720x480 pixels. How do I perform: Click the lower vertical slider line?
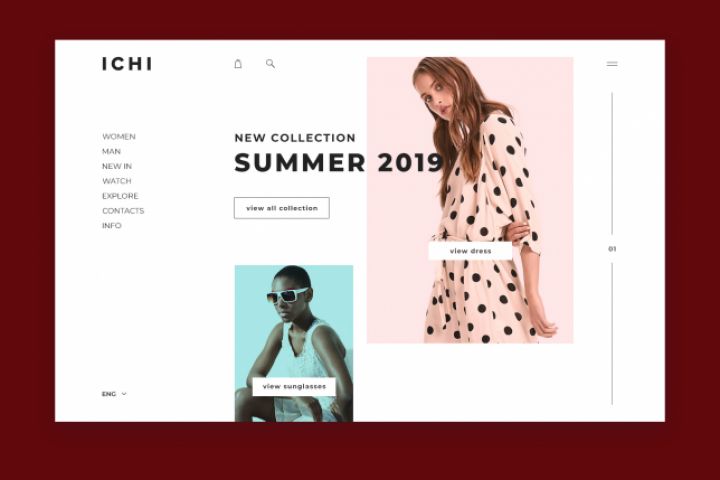click(612, 334)
